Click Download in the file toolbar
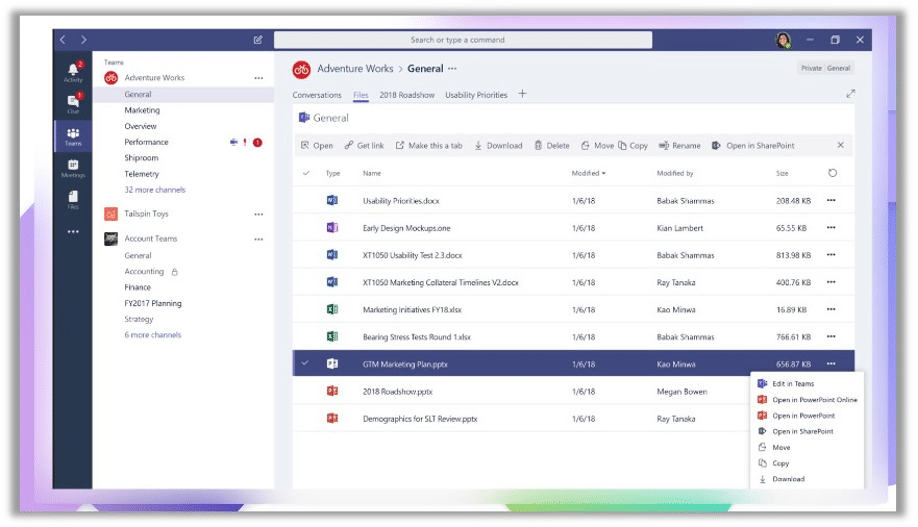 tap(498, 145)
